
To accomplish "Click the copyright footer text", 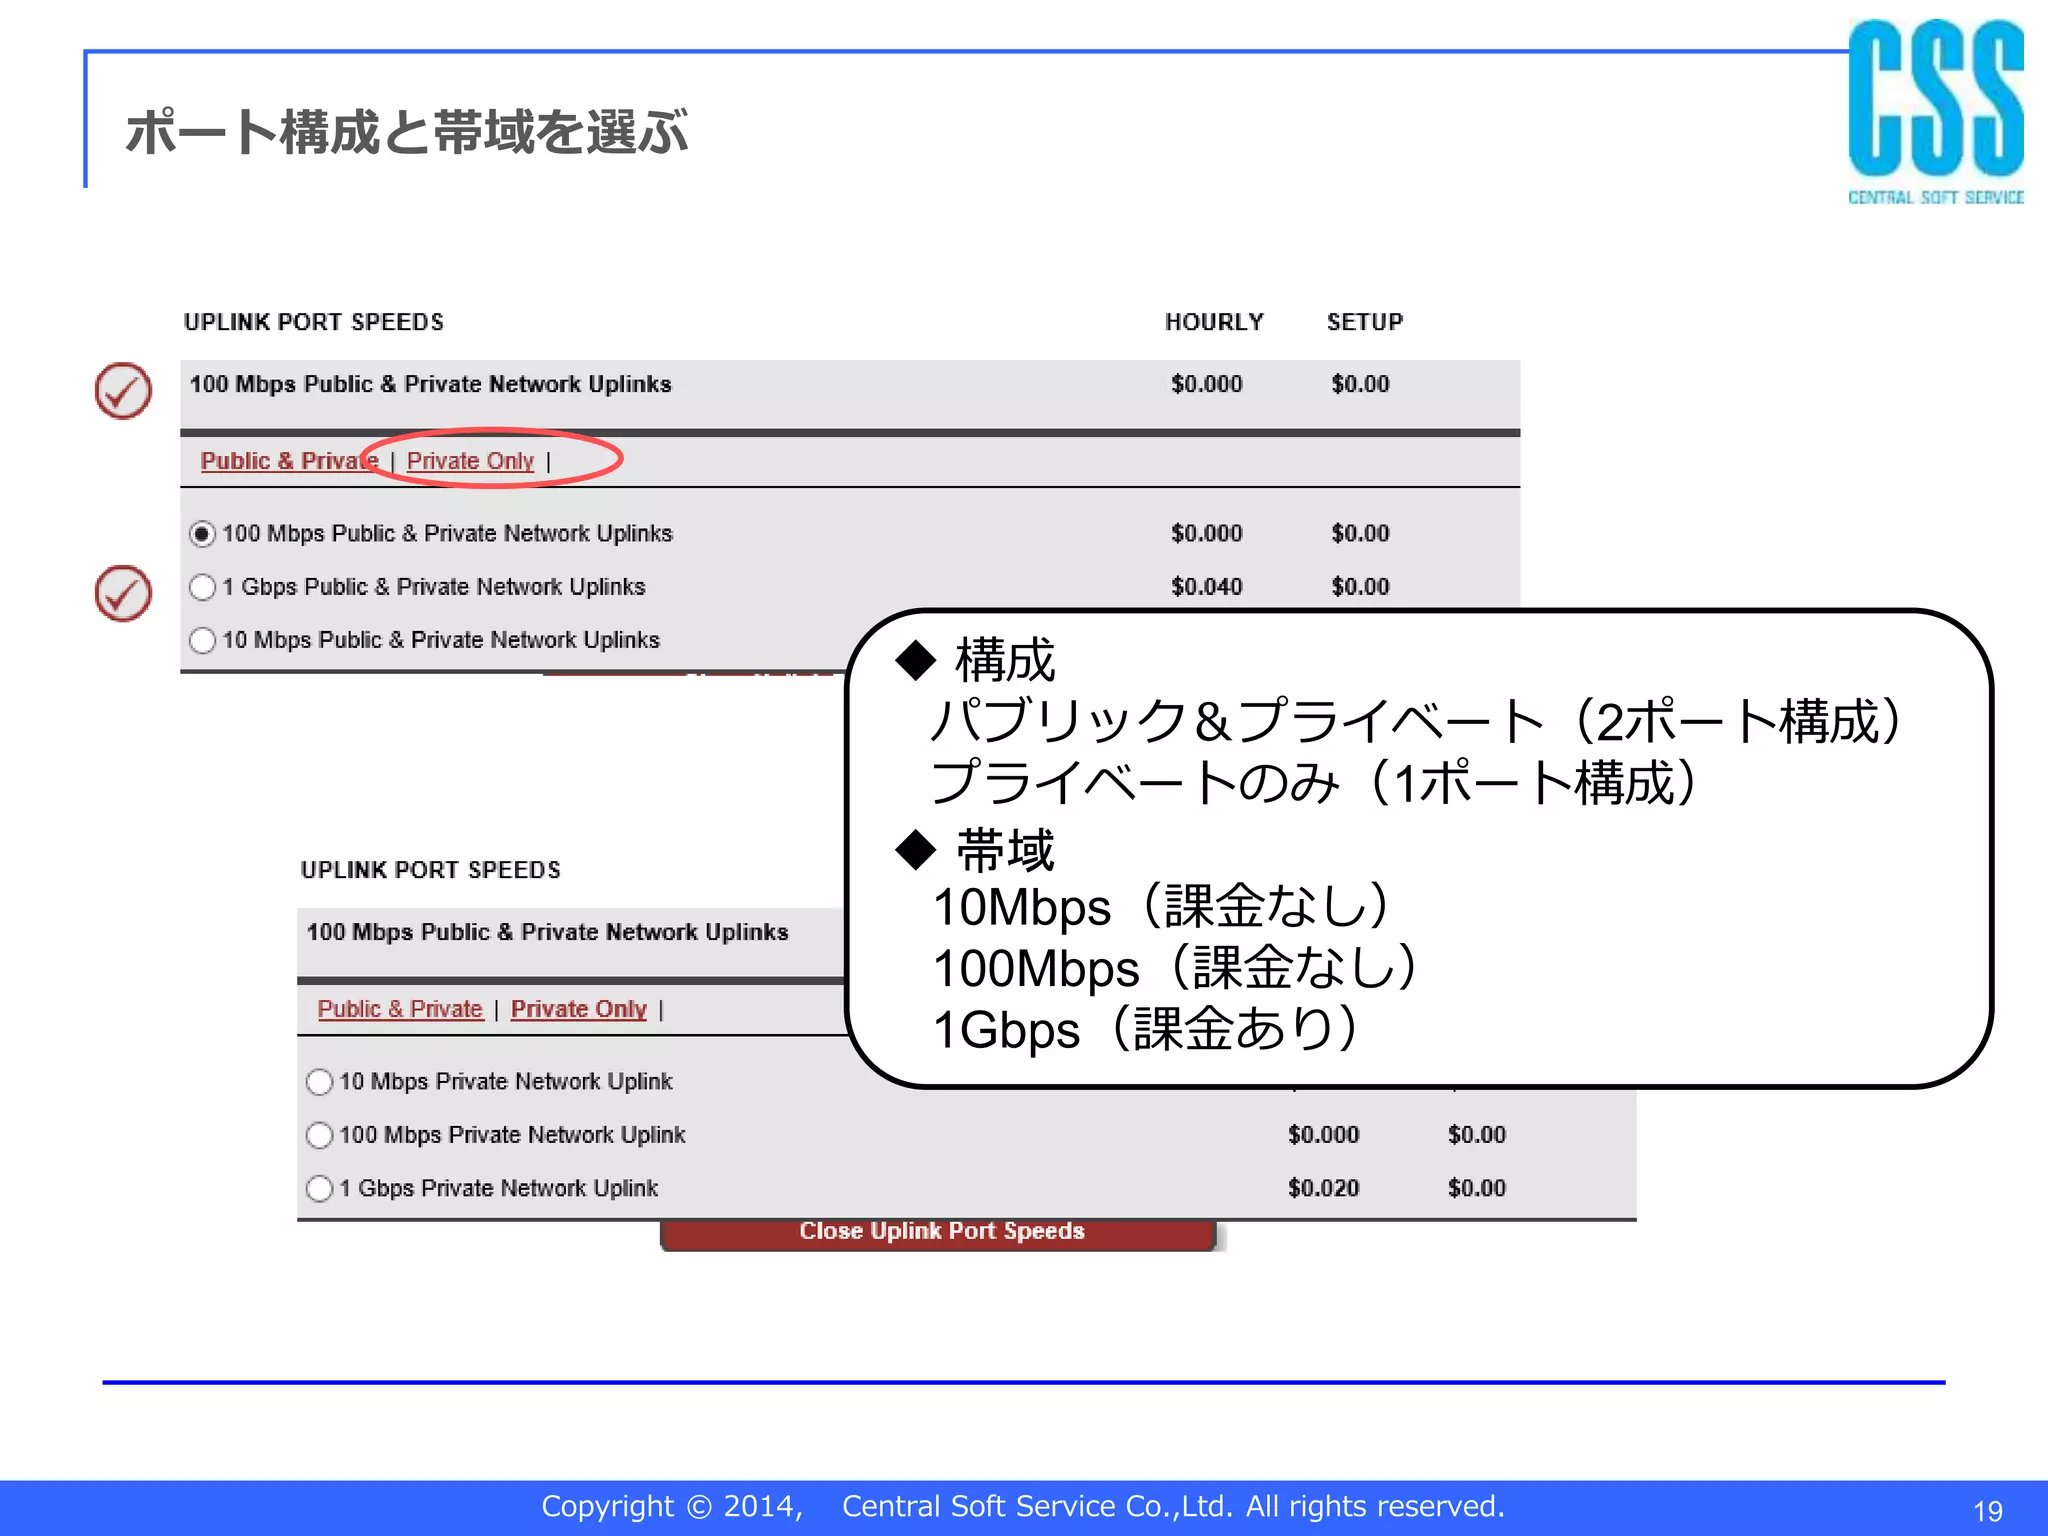I will [1023, 1506].
